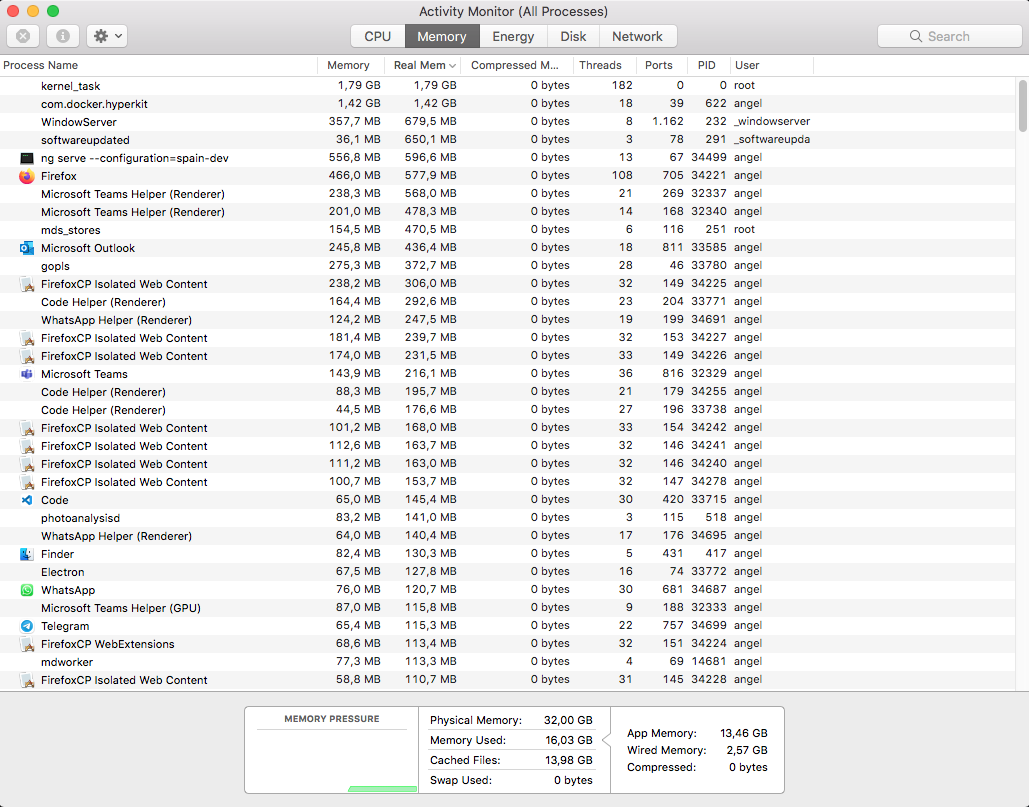The image size is (1029, 807).
Task: Click the Quit Process stop icon
Action: click(x=23, y=36)
